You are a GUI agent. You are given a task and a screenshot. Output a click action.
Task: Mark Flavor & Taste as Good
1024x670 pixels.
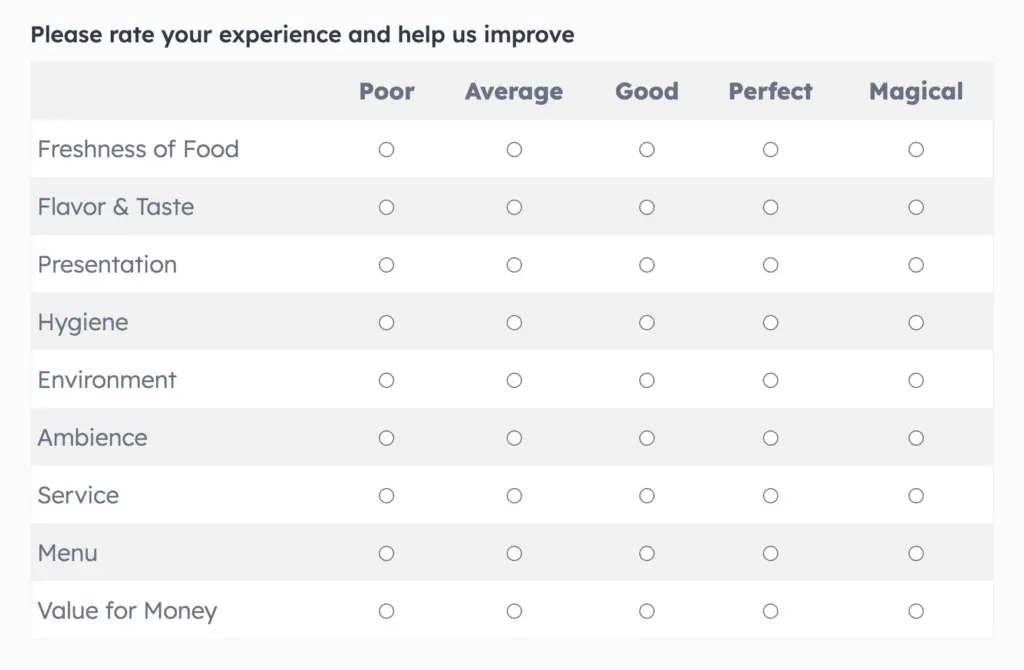click(647, 208)
